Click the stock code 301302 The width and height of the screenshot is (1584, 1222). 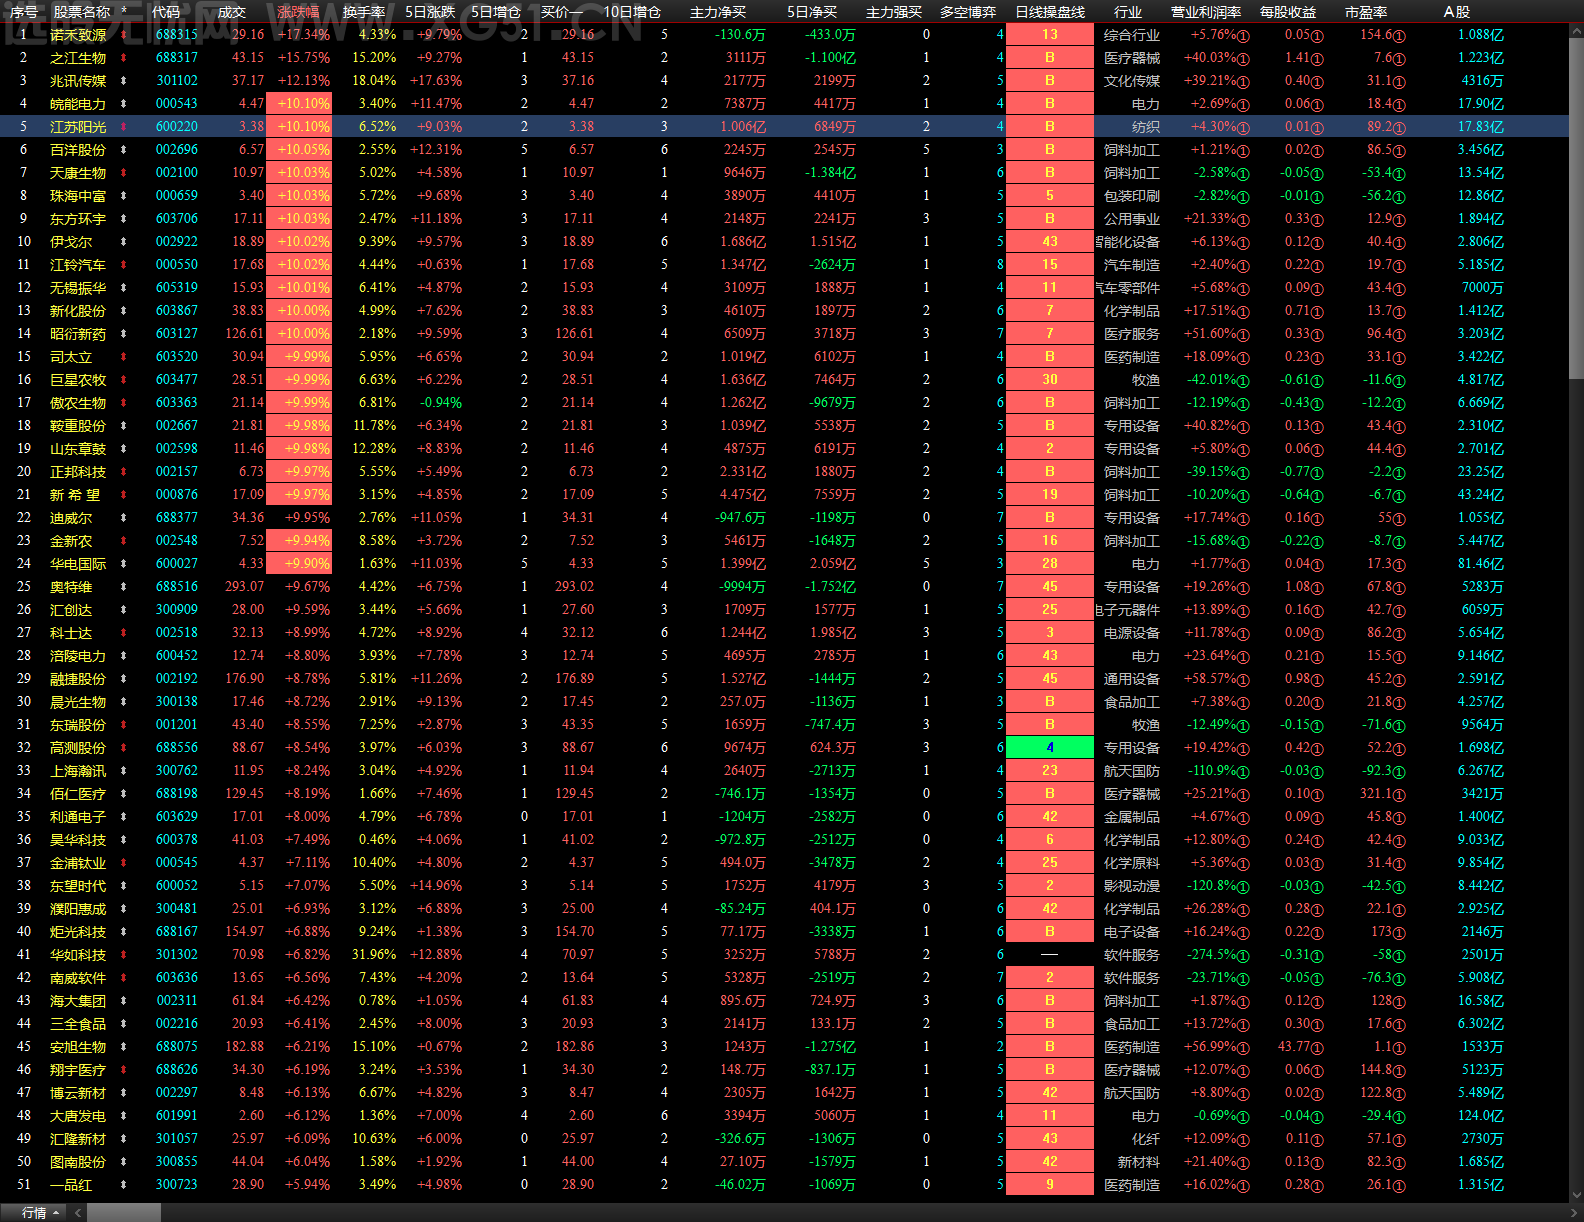click(177, 955)
